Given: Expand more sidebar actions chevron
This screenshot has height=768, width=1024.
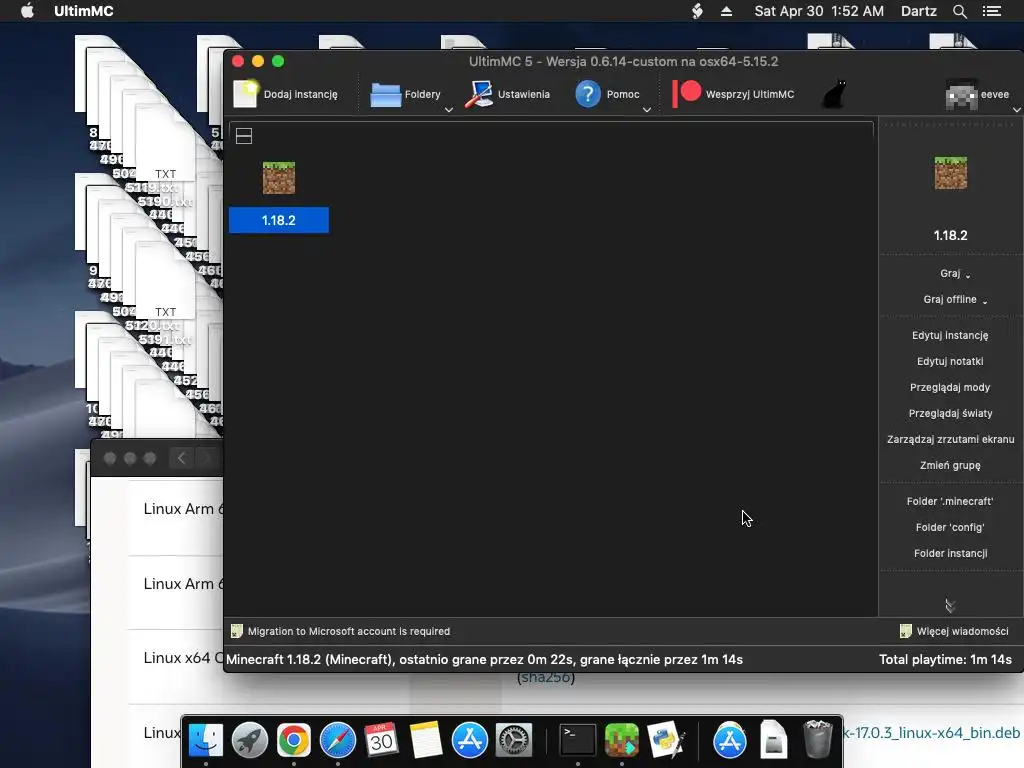Looking at the screenshot, I should pyautogui.click(x=950, y=606).
